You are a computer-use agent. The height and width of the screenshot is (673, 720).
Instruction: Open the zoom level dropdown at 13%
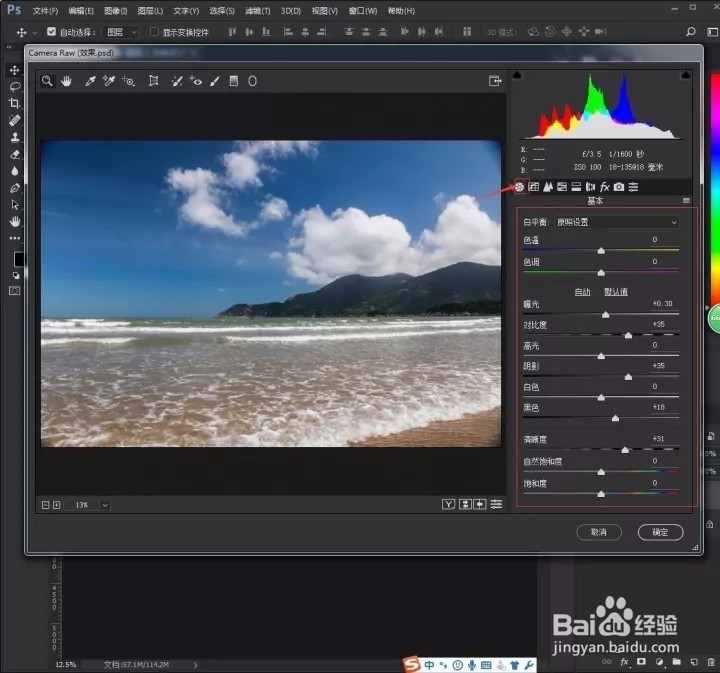105,505
